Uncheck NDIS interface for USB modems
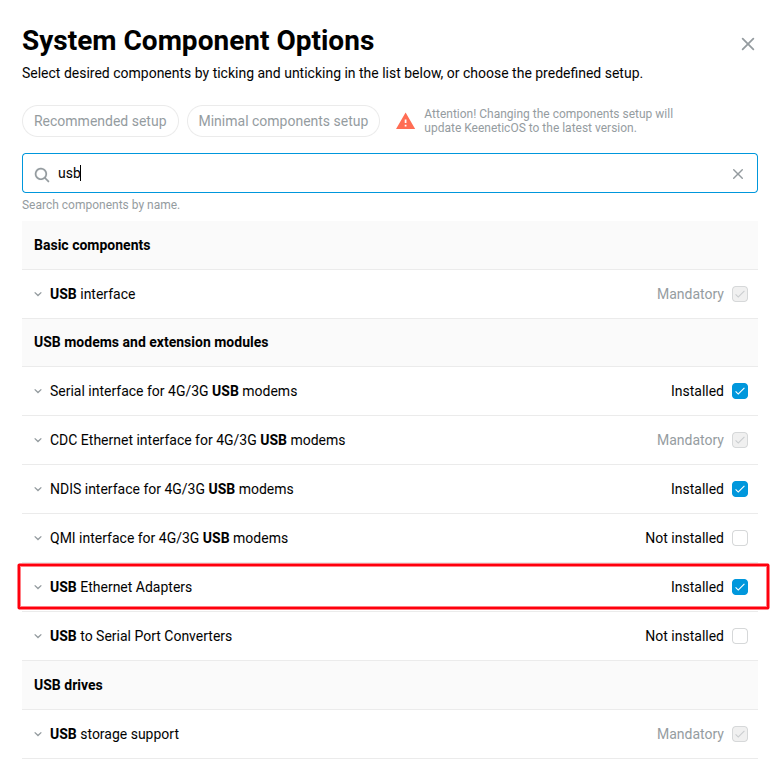 [740, 489]
